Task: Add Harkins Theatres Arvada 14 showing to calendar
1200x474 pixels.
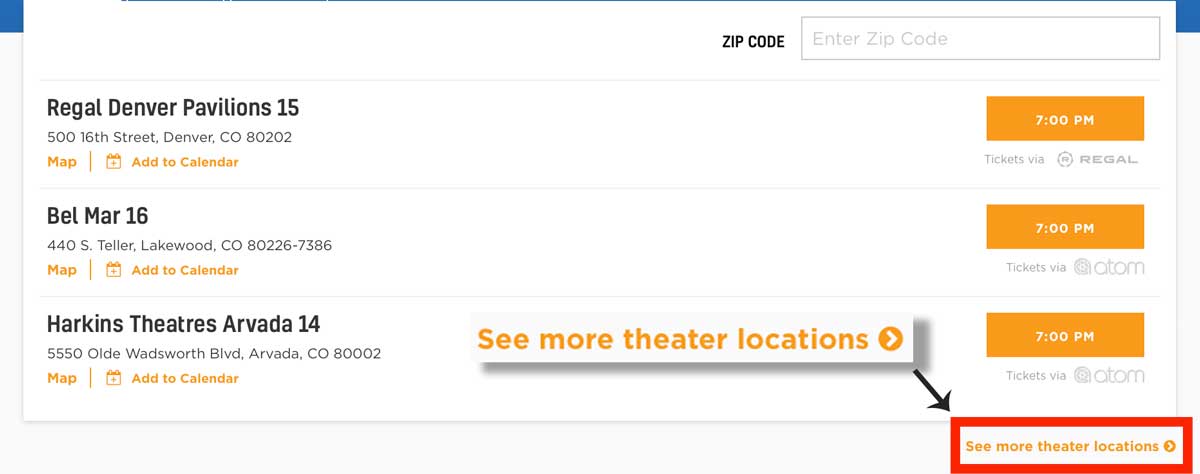Action: coord(185,378)
